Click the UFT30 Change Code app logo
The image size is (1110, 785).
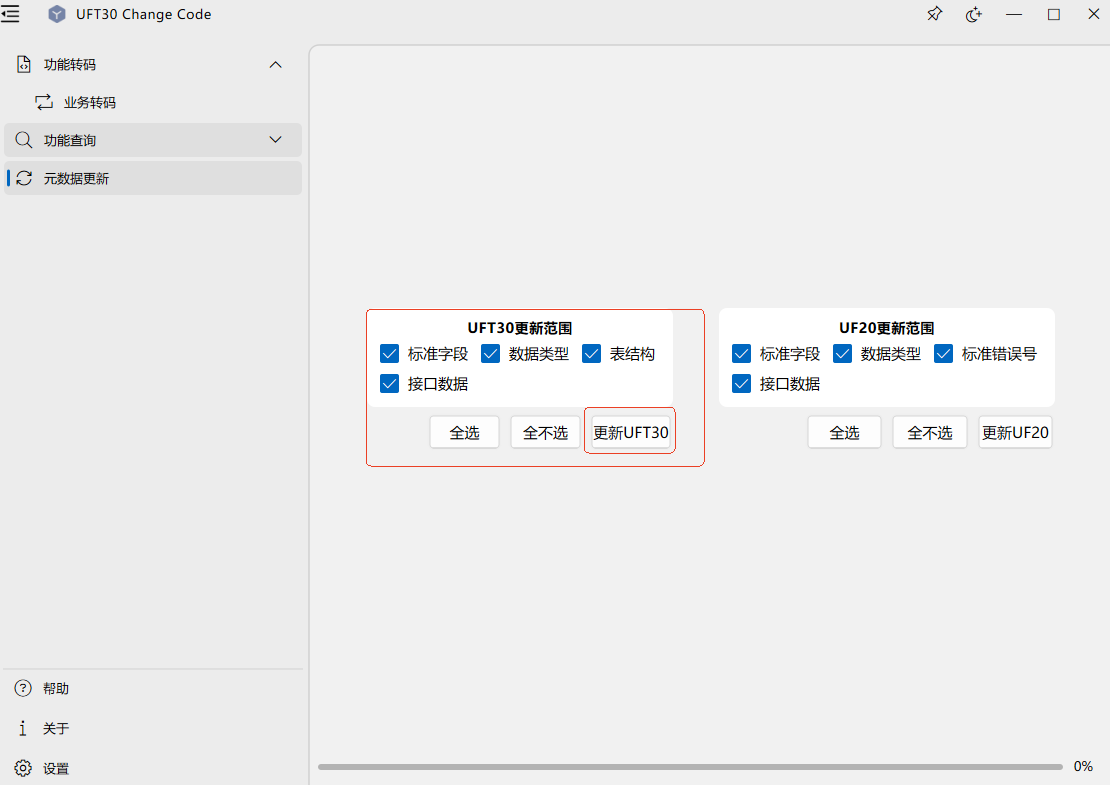click(x=57, y=14)
